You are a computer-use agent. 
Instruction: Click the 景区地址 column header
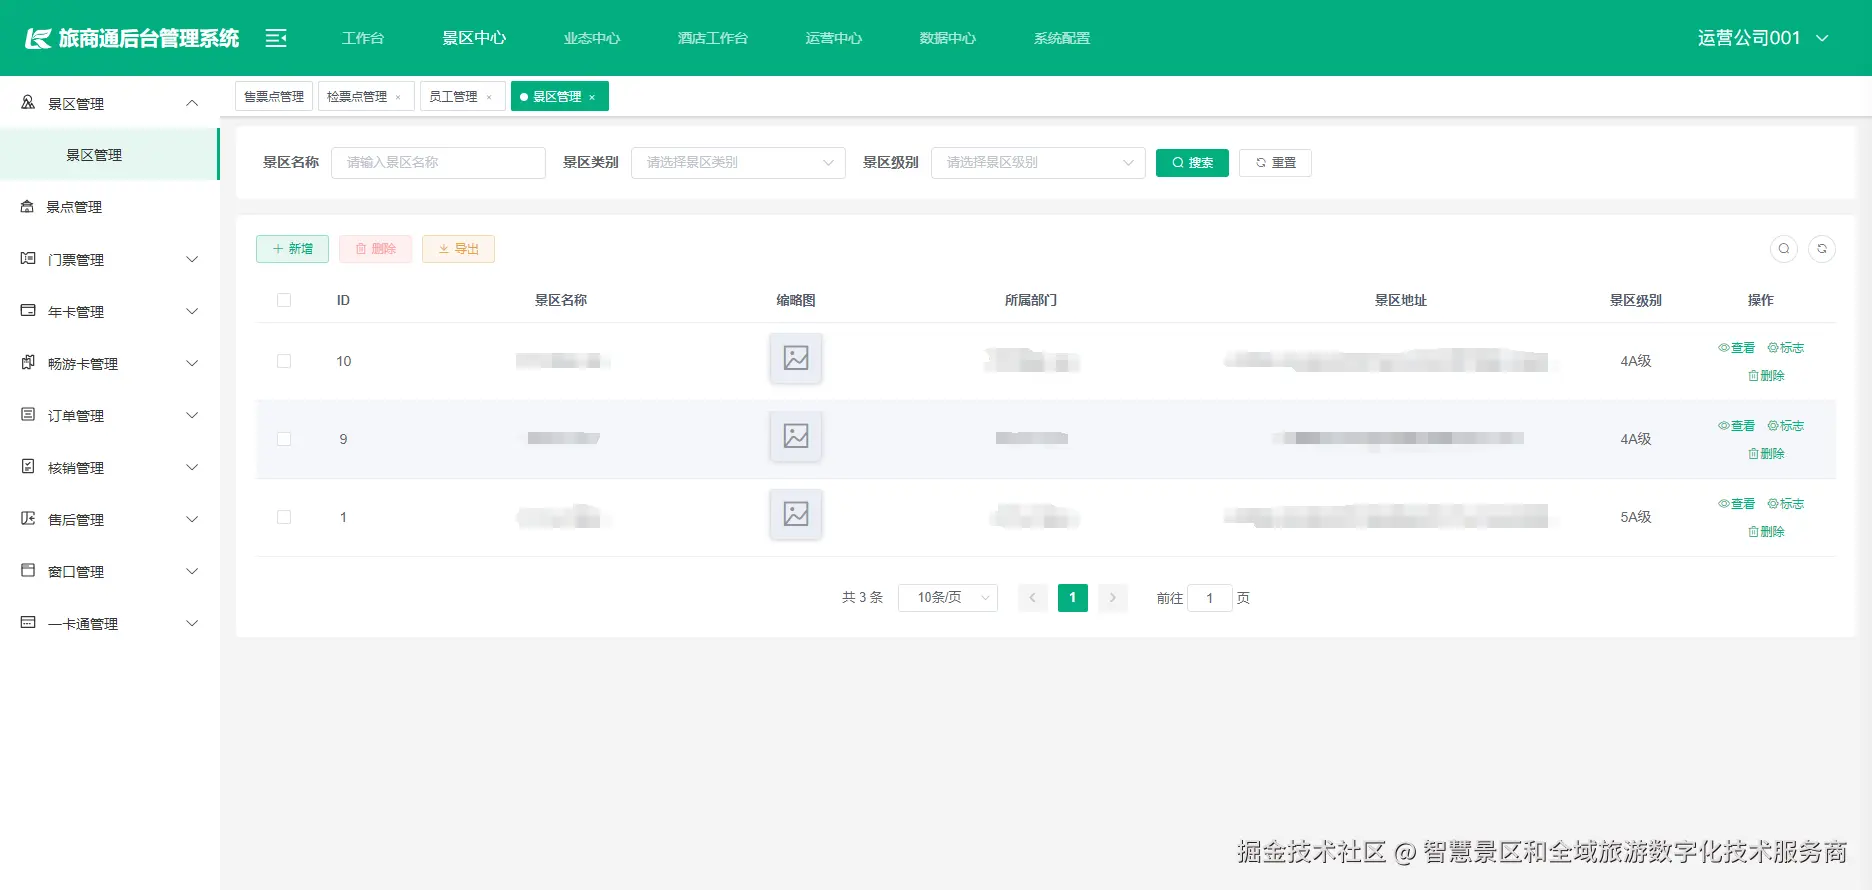[x=1400, y=300]
